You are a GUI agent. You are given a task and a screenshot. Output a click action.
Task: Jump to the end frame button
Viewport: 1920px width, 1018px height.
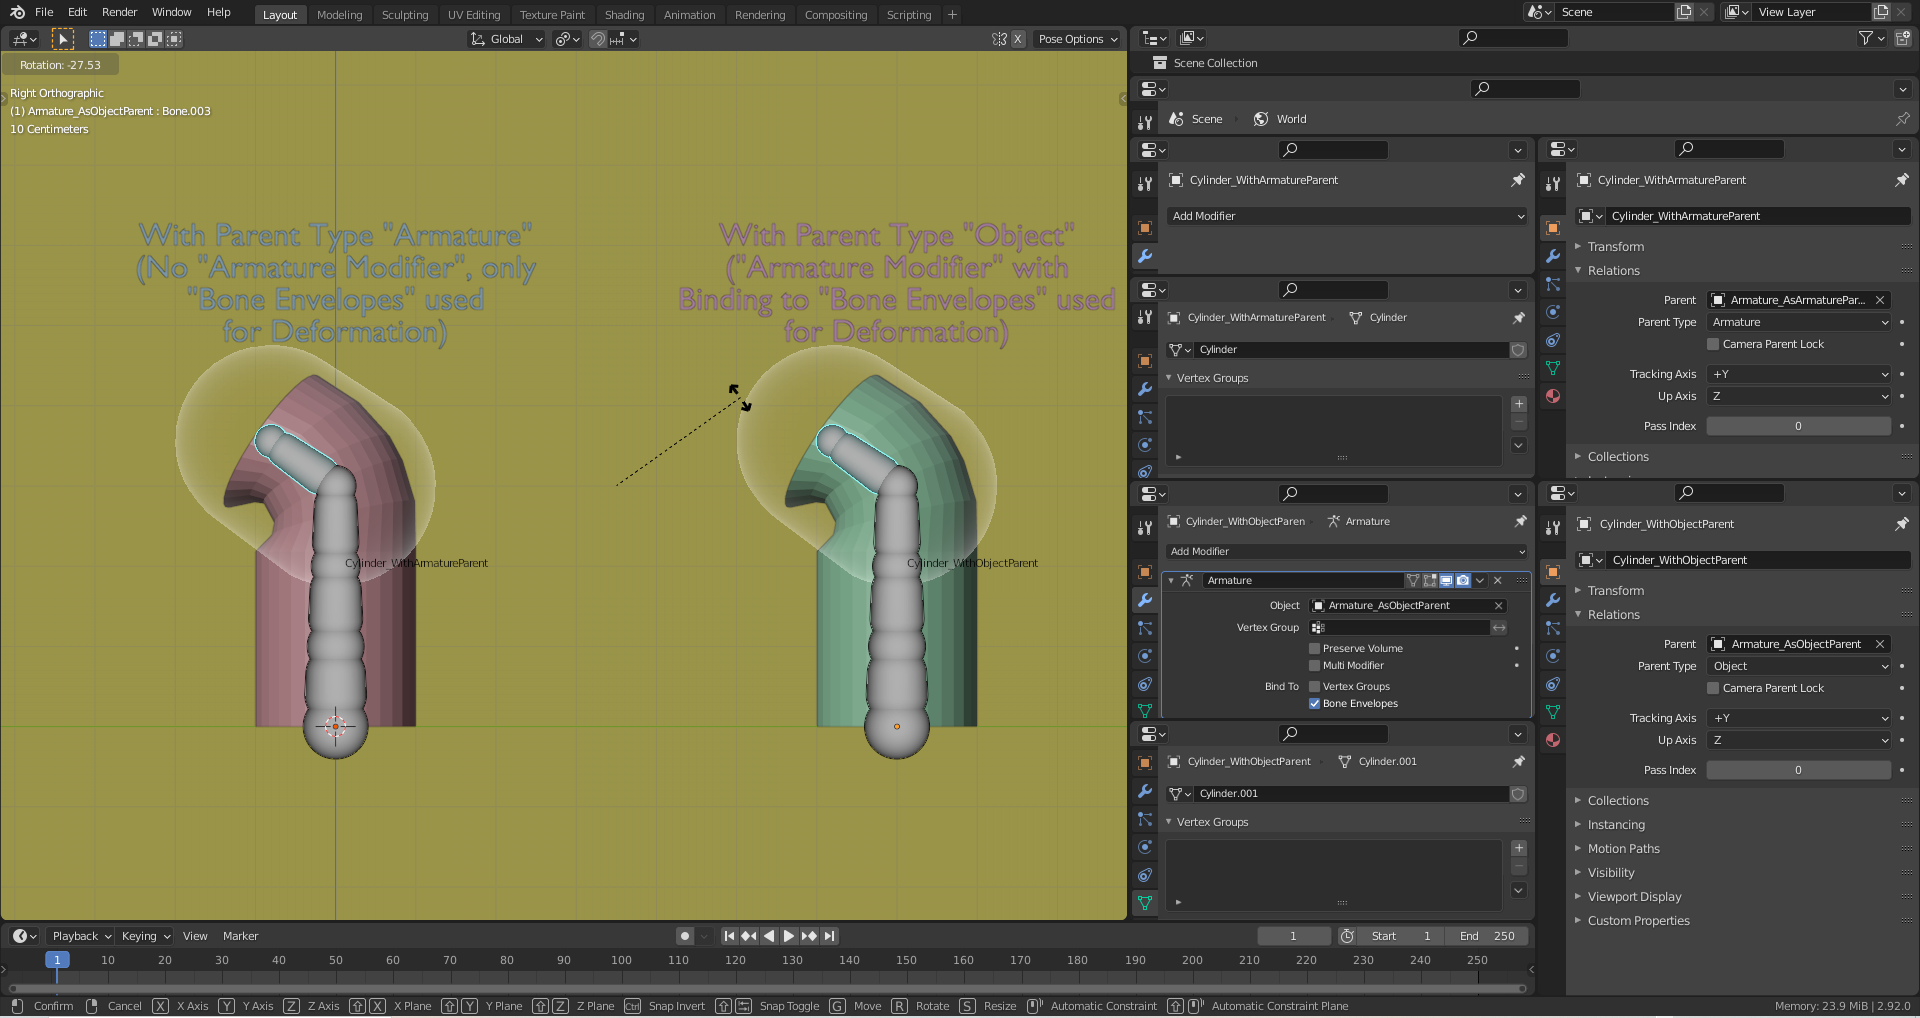click(829, 936)
